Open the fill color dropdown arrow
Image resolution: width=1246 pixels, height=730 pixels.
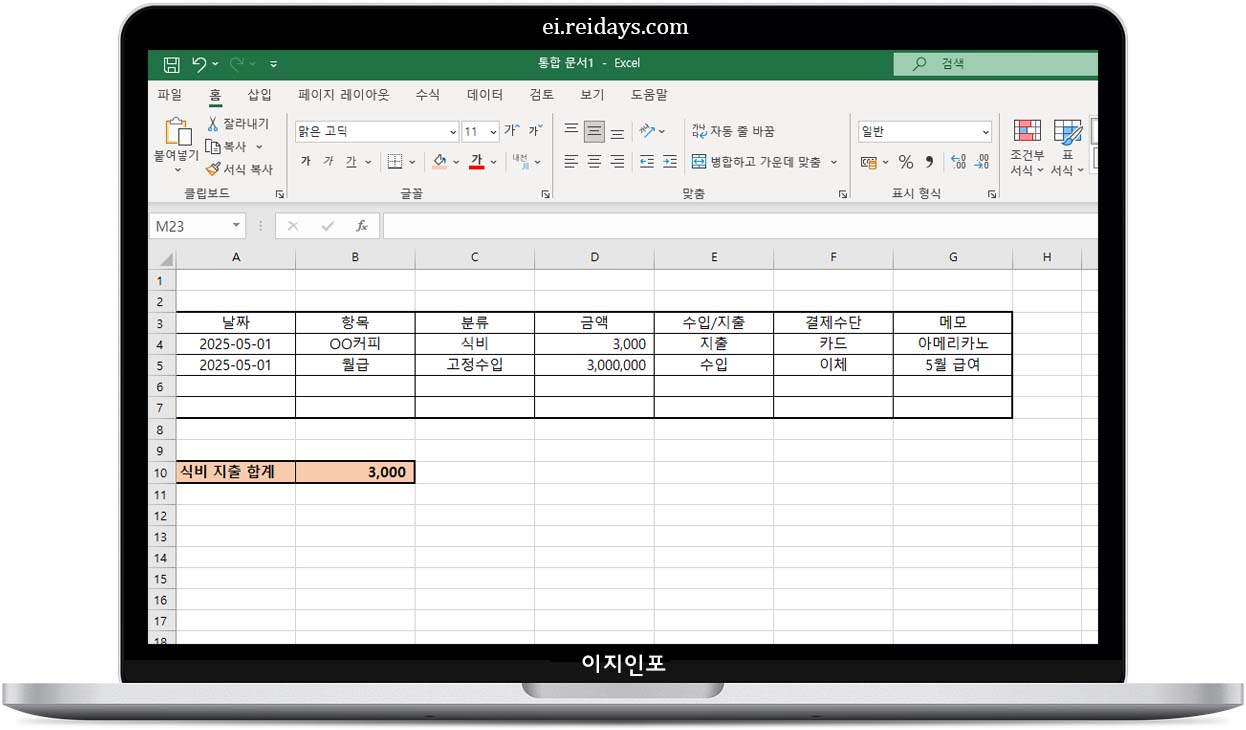(456, 161)
